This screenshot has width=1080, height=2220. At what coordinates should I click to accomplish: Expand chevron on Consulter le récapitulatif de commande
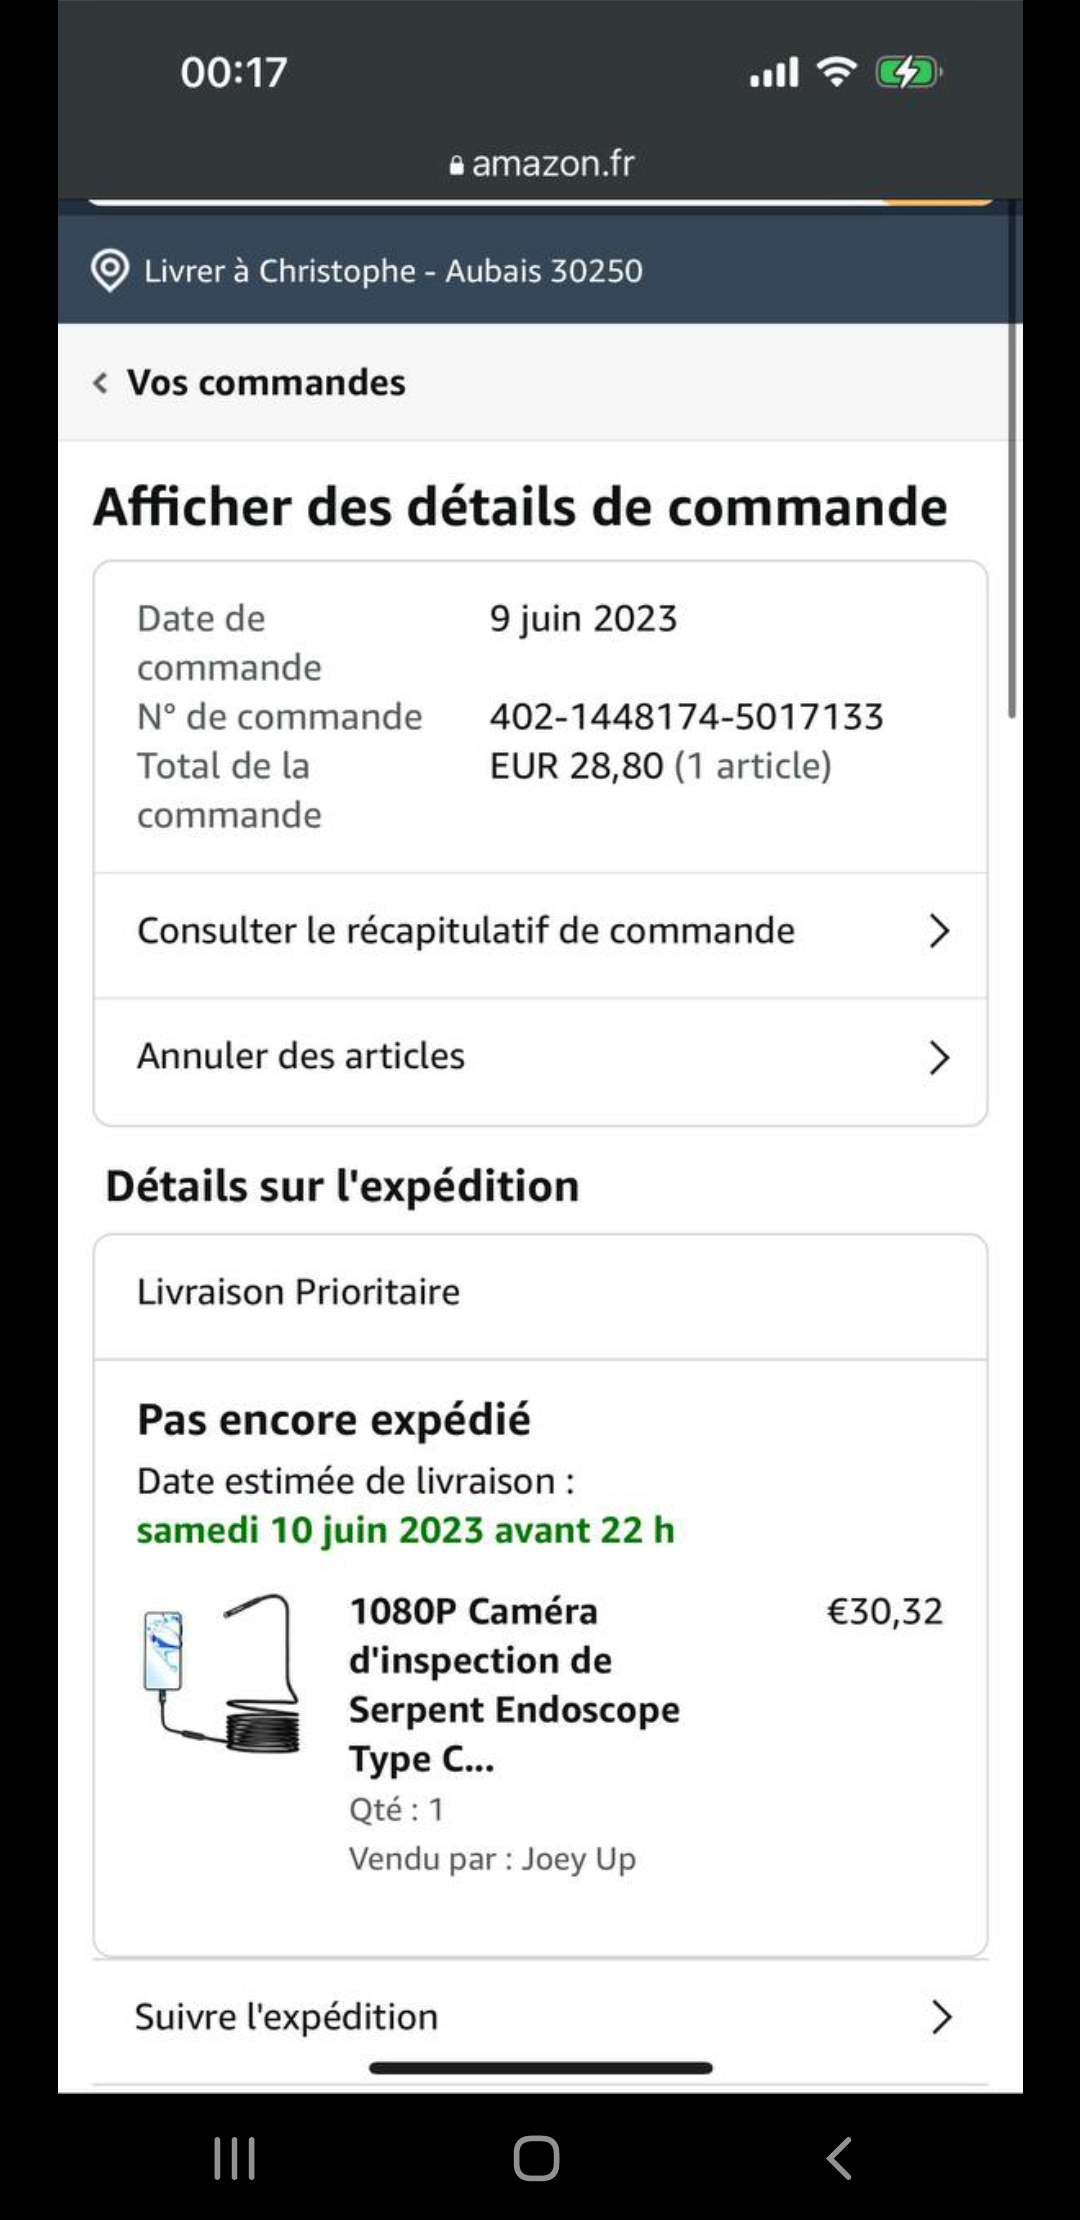pyautogui.click(x=938, y=931)
